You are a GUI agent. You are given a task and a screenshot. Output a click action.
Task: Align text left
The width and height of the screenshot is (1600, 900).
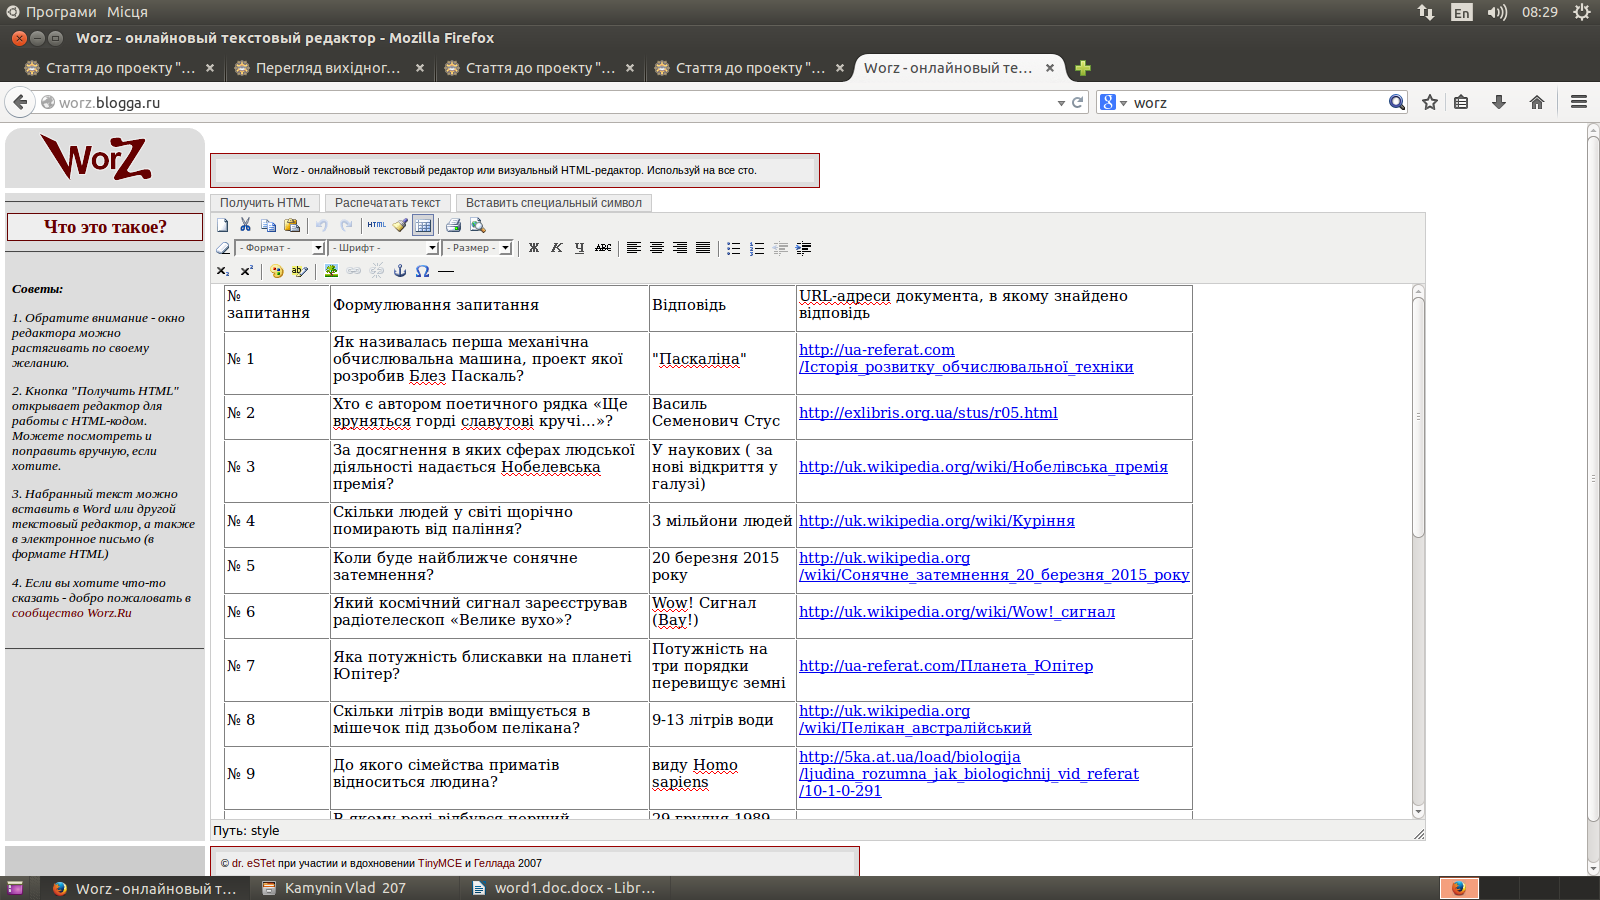(634, 248)
